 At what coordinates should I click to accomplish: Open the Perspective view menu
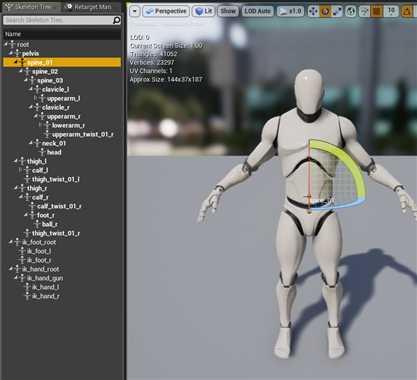pyautogui.click(x=166, y=11)
